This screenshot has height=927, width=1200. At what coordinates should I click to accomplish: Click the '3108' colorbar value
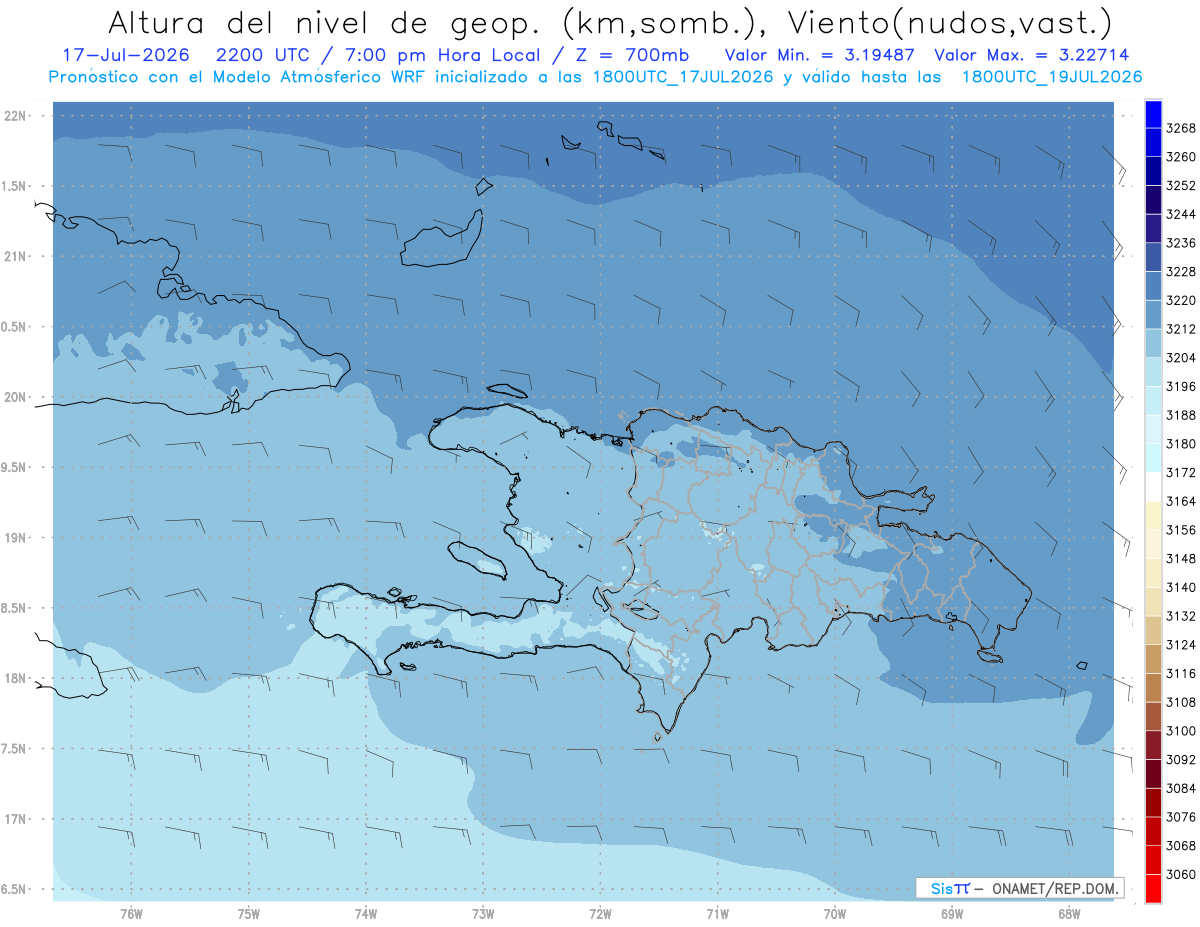[1181, 703]
